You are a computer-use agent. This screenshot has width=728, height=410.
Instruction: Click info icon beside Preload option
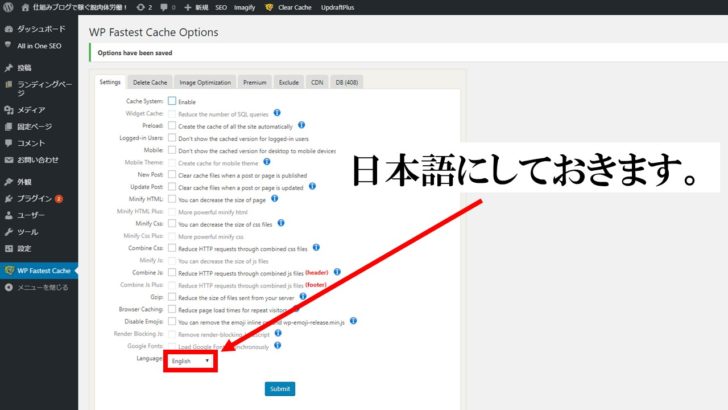(x=301, y=125)
